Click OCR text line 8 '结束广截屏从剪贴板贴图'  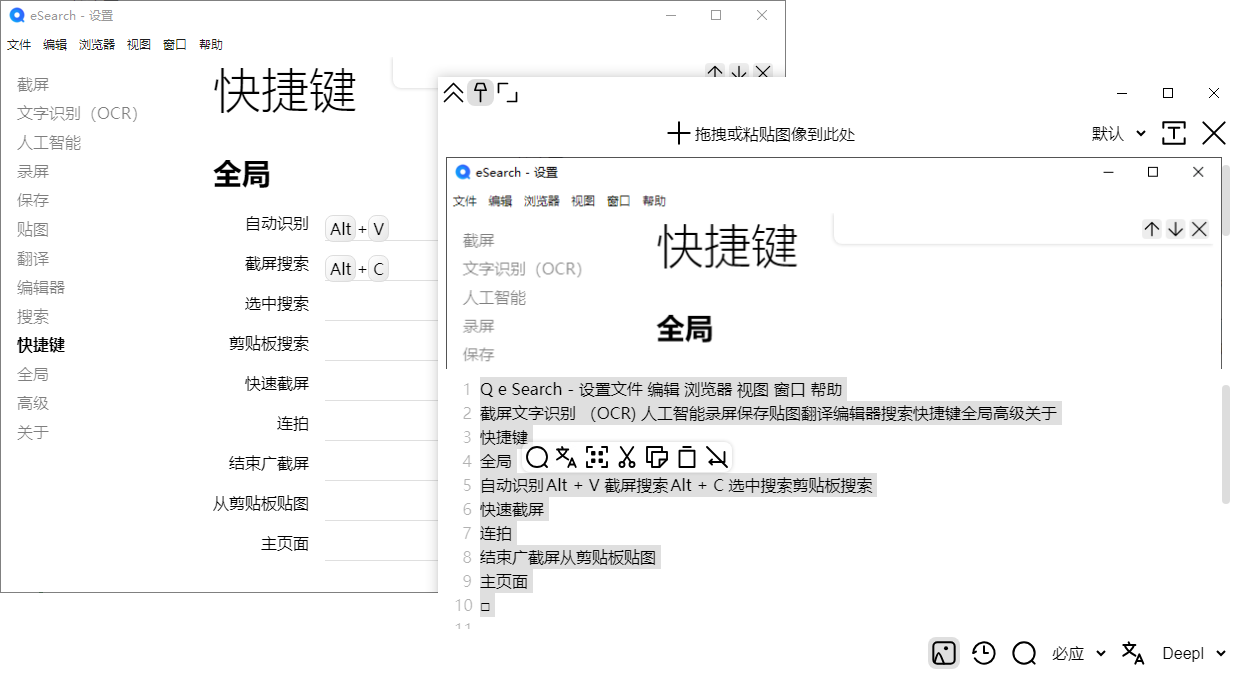tap(568, 557)
